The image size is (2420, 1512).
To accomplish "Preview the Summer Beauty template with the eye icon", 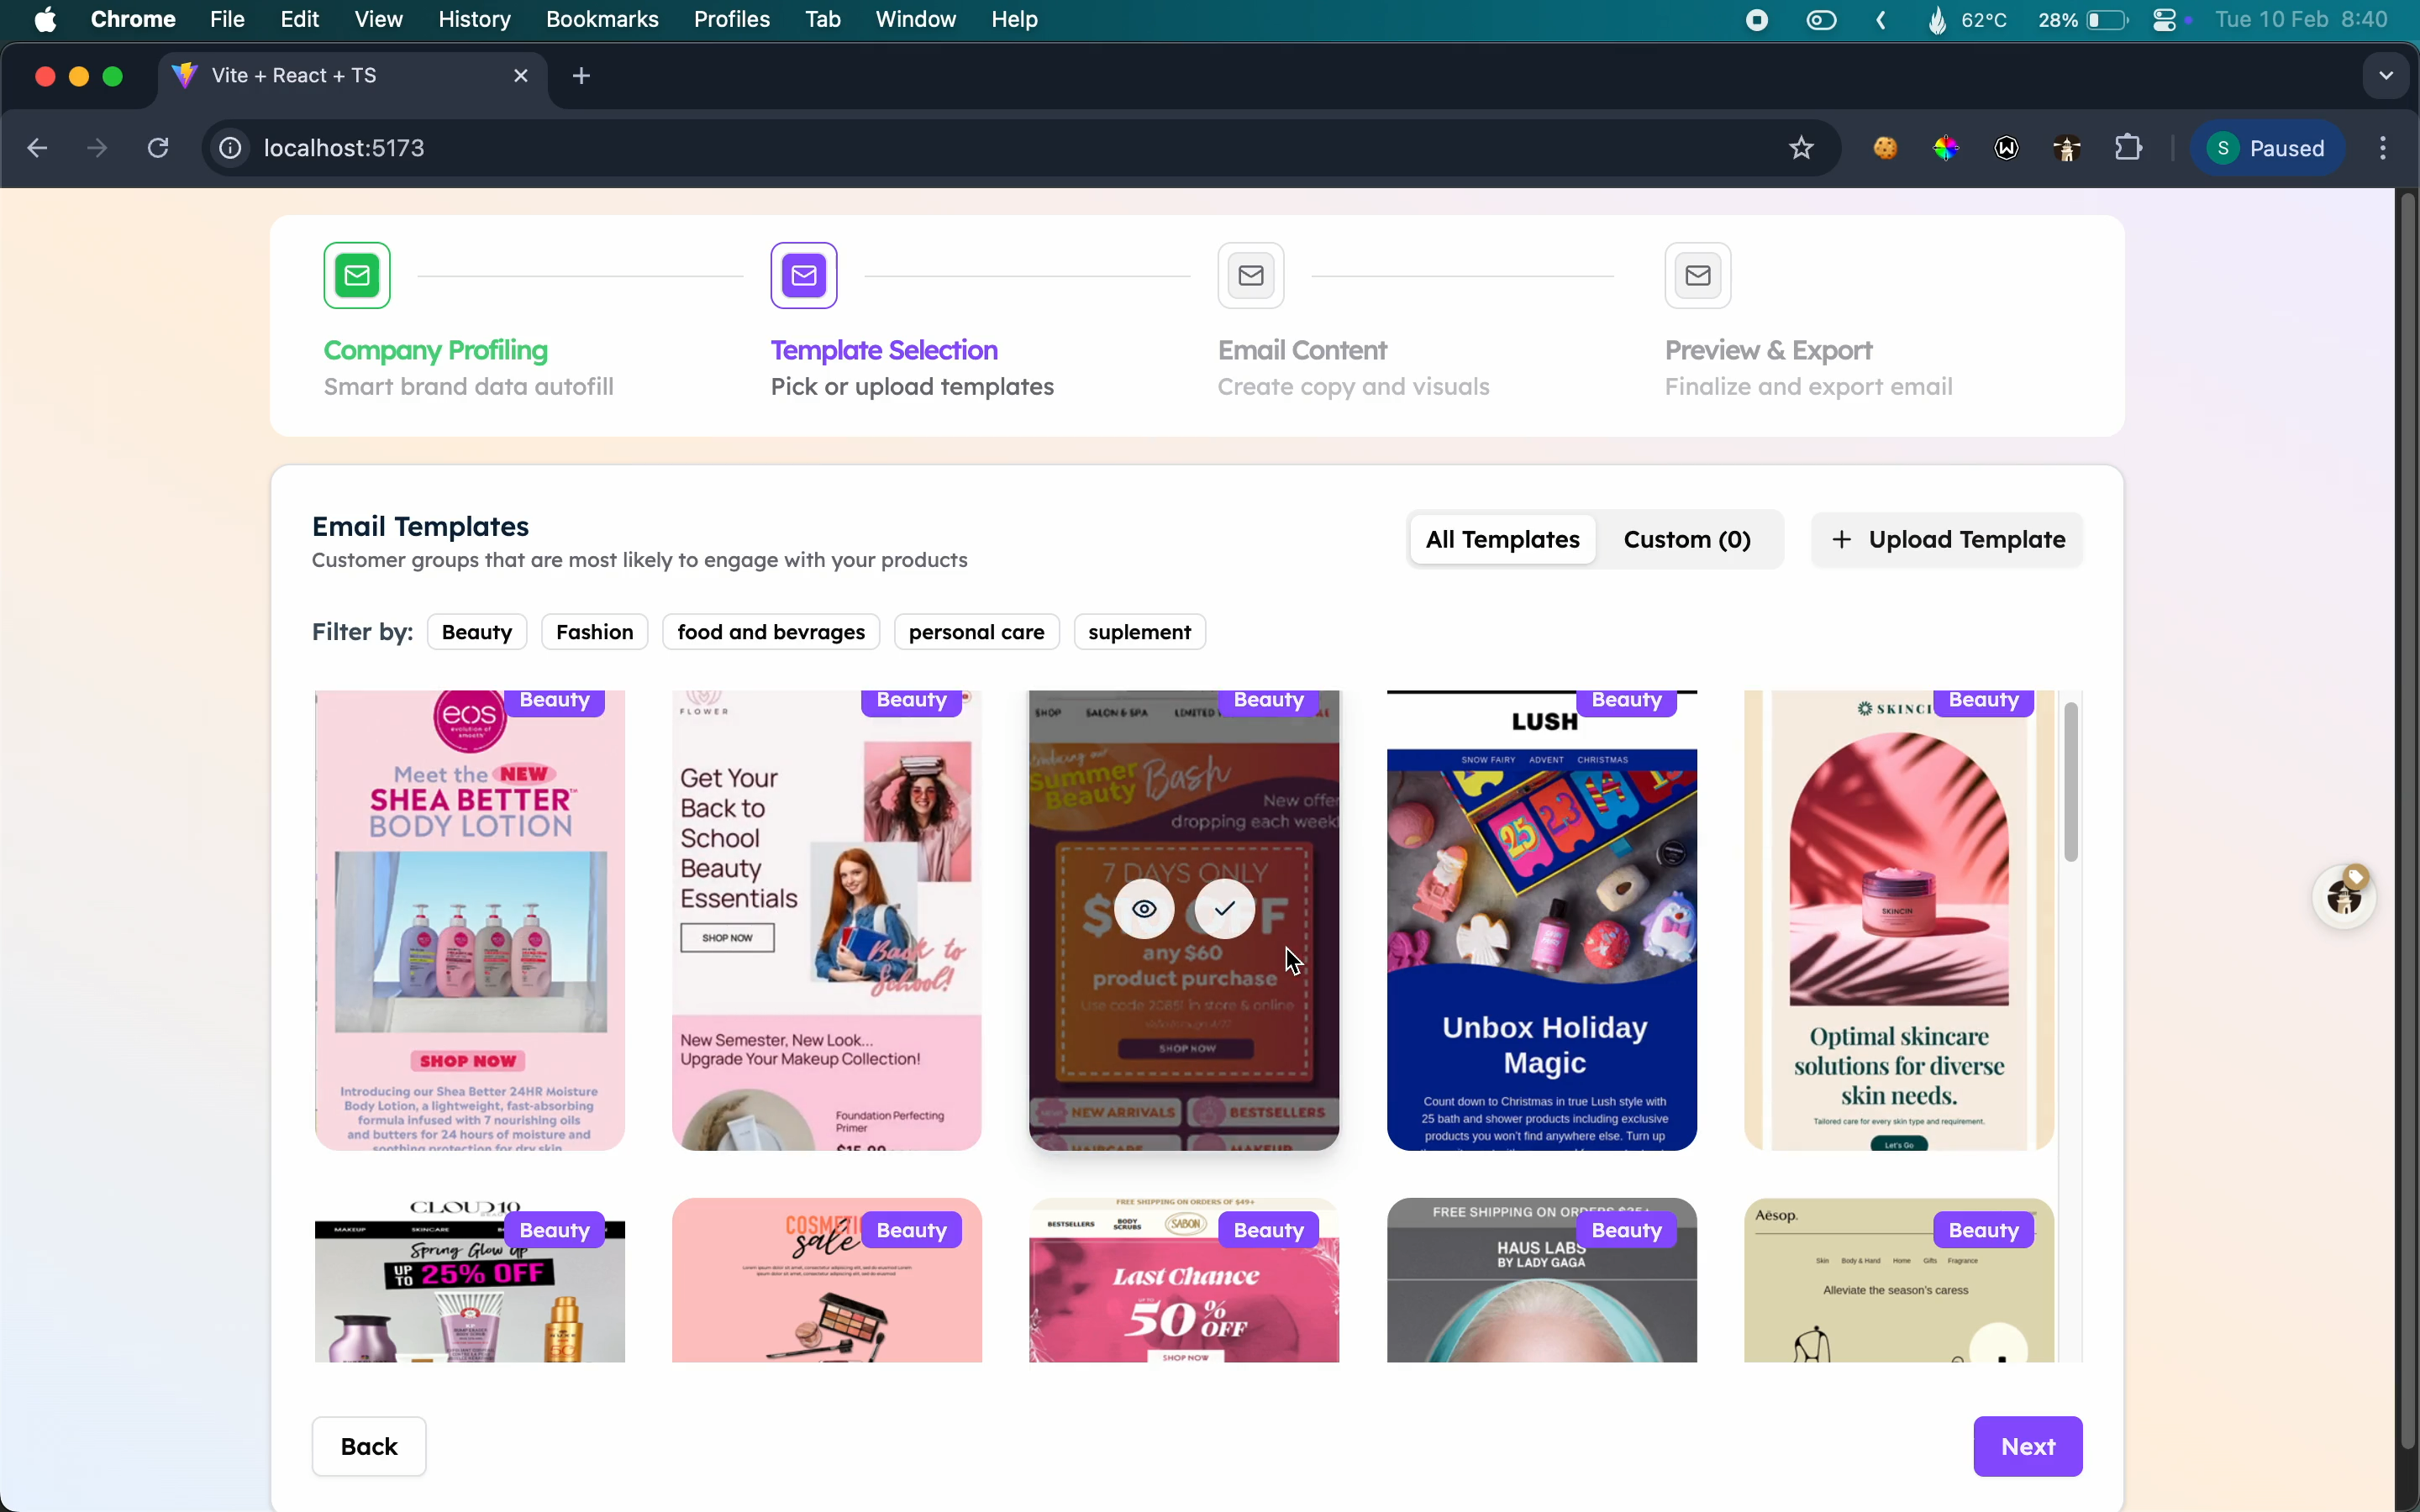I will point(1144,909).
